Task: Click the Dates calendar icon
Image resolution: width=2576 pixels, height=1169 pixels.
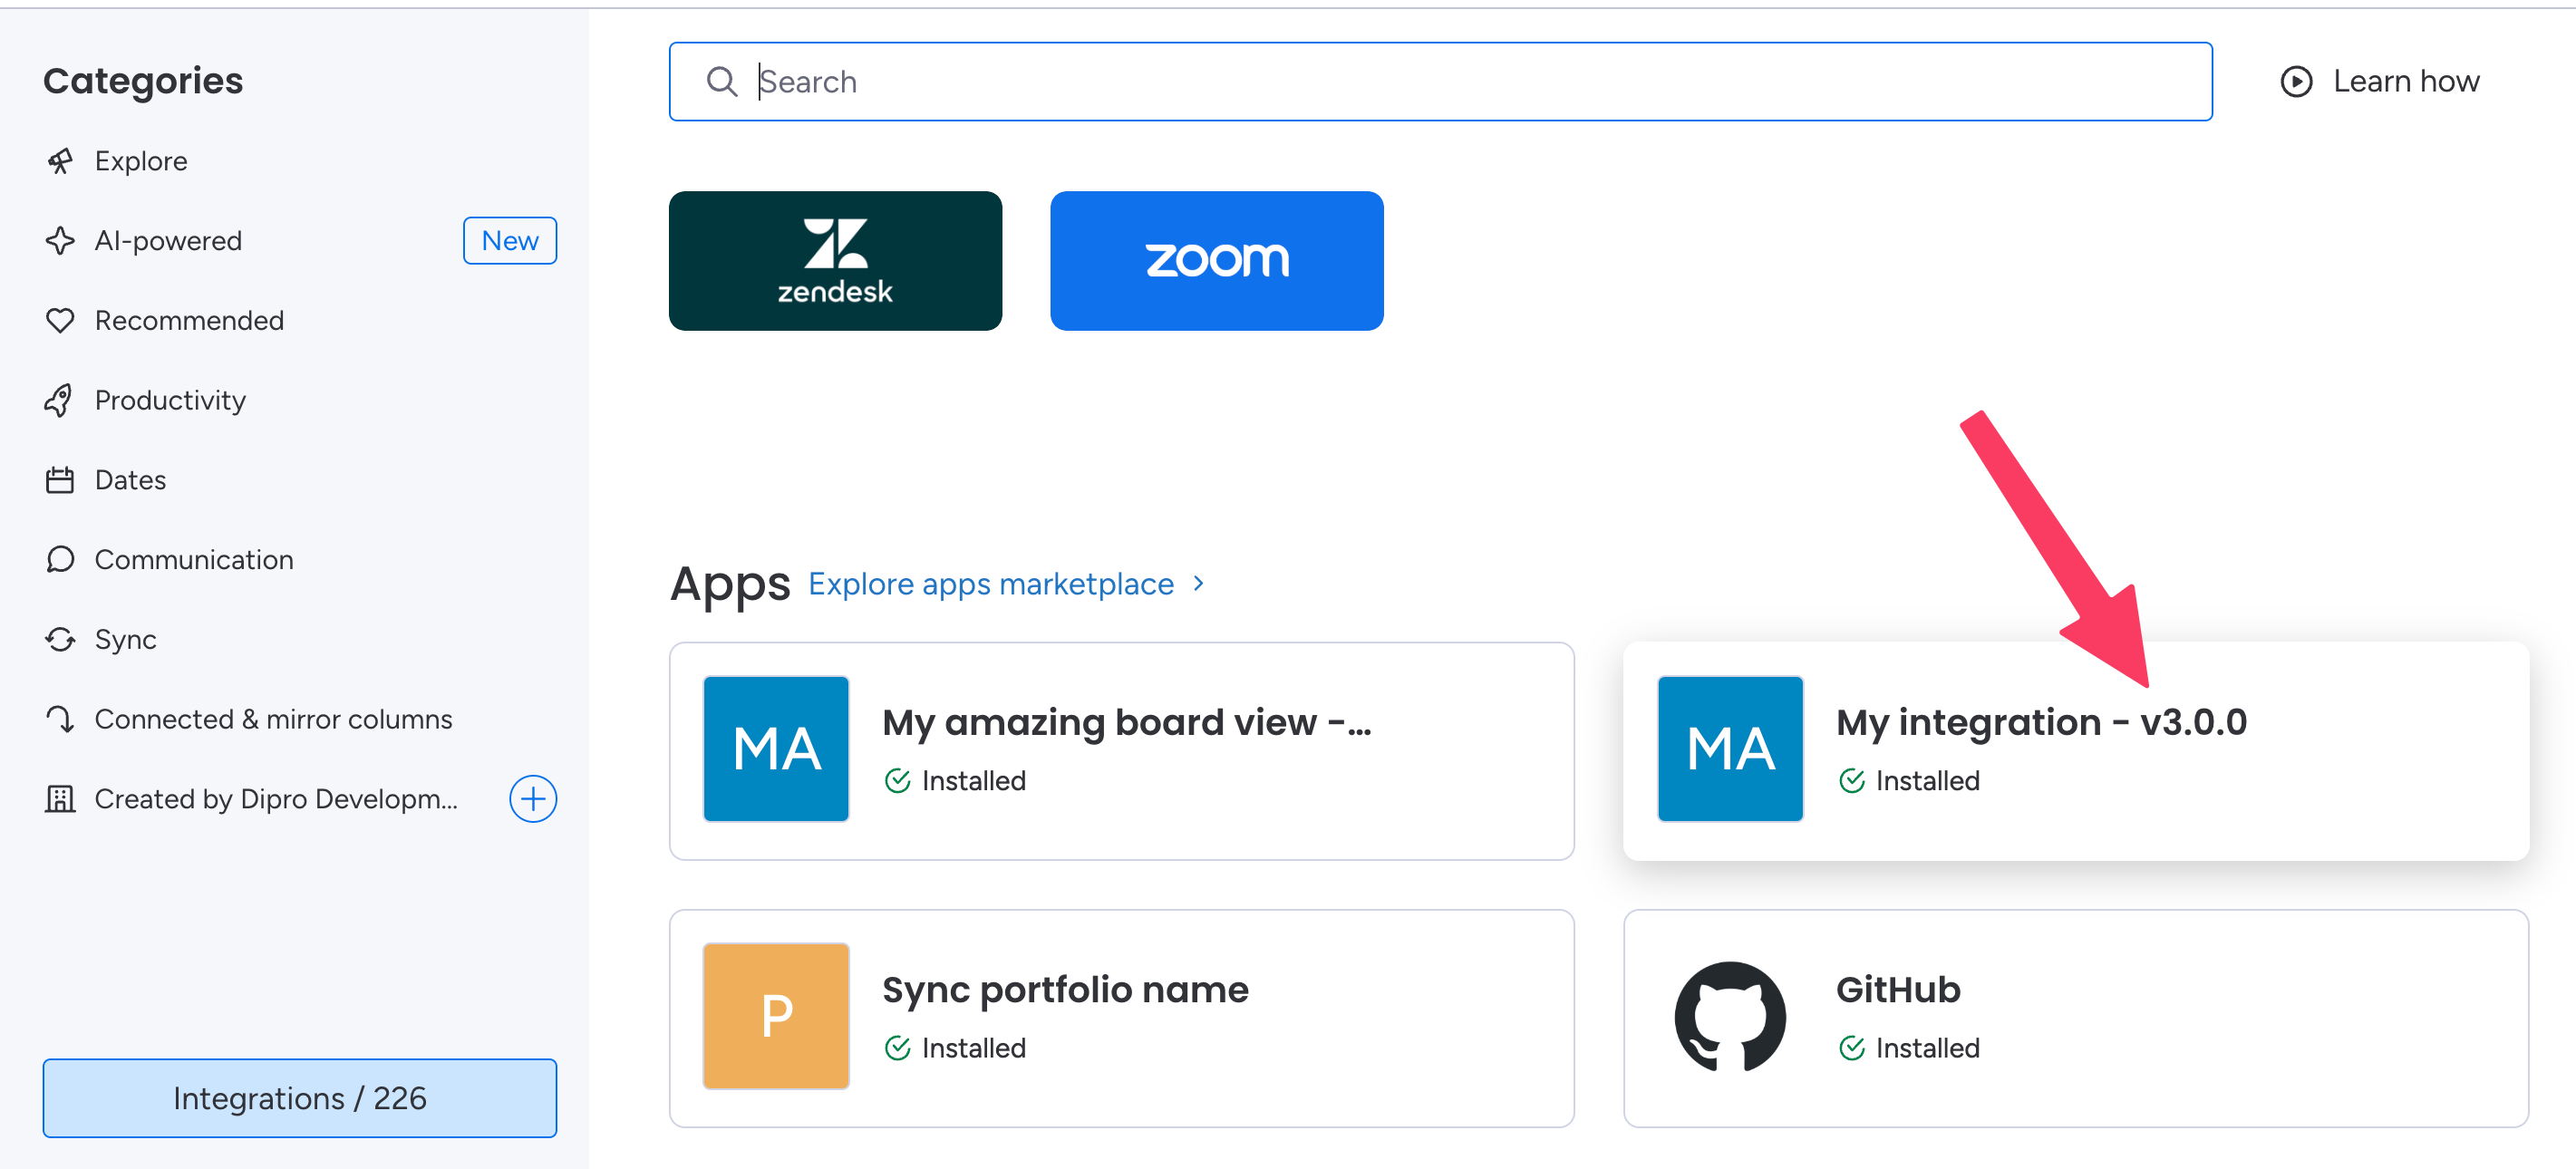Action: (60, 480)
